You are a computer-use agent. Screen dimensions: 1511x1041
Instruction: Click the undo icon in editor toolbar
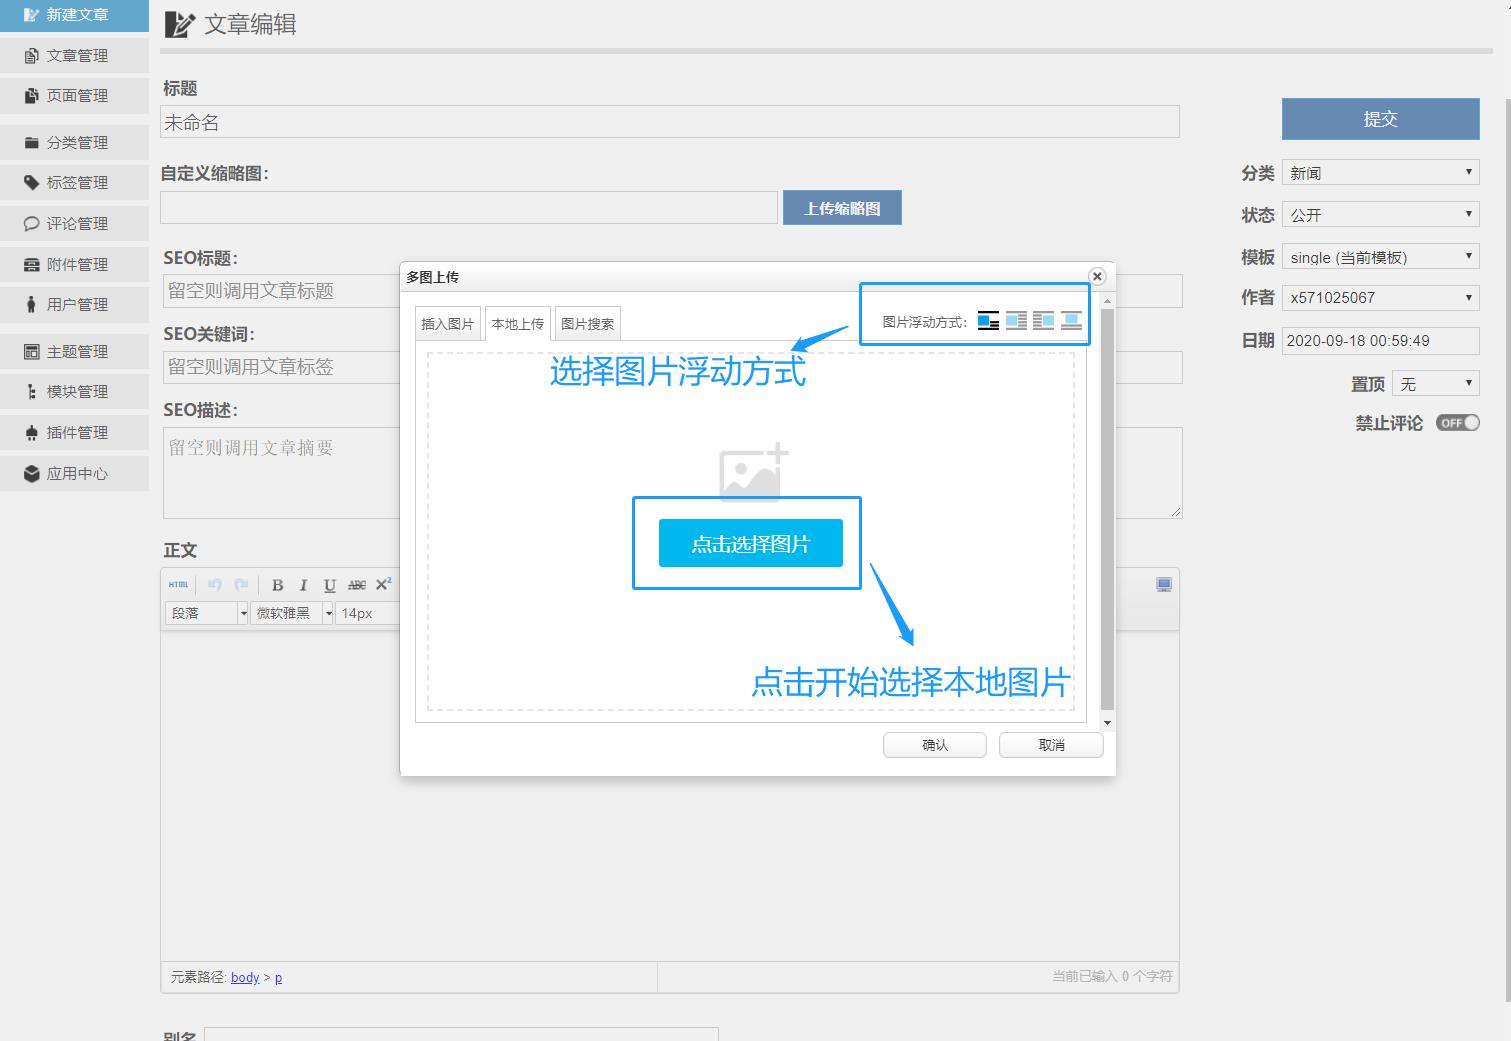click(214, 585)
